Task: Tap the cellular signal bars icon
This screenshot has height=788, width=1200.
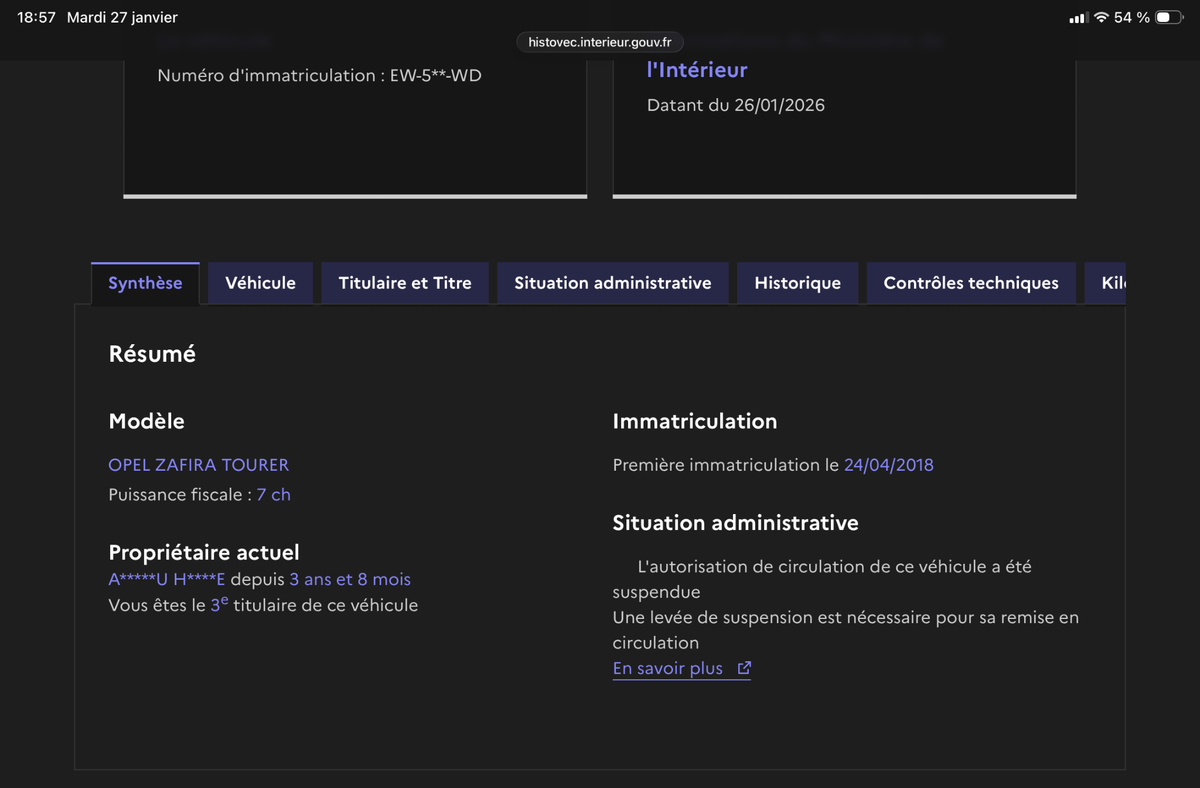Action: [x=1078, y=18]
